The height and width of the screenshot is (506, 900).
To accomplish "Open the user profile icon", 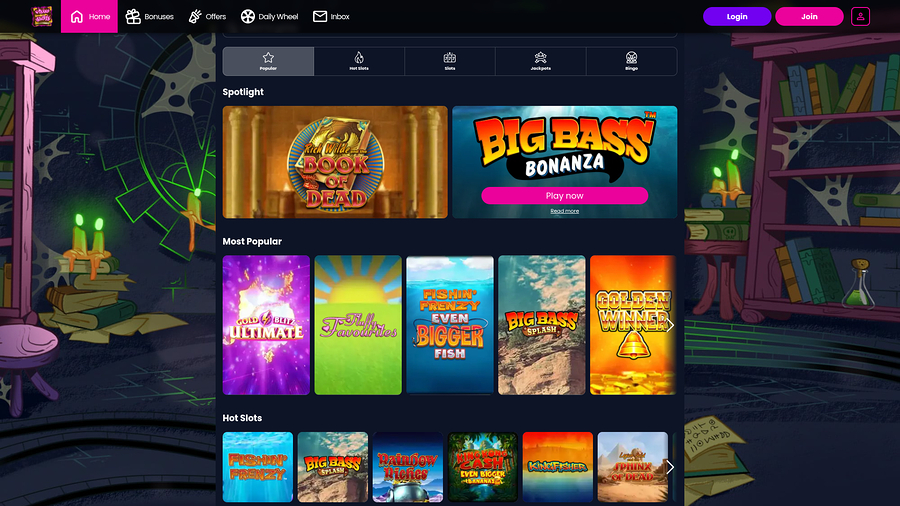I will point(860,17).
